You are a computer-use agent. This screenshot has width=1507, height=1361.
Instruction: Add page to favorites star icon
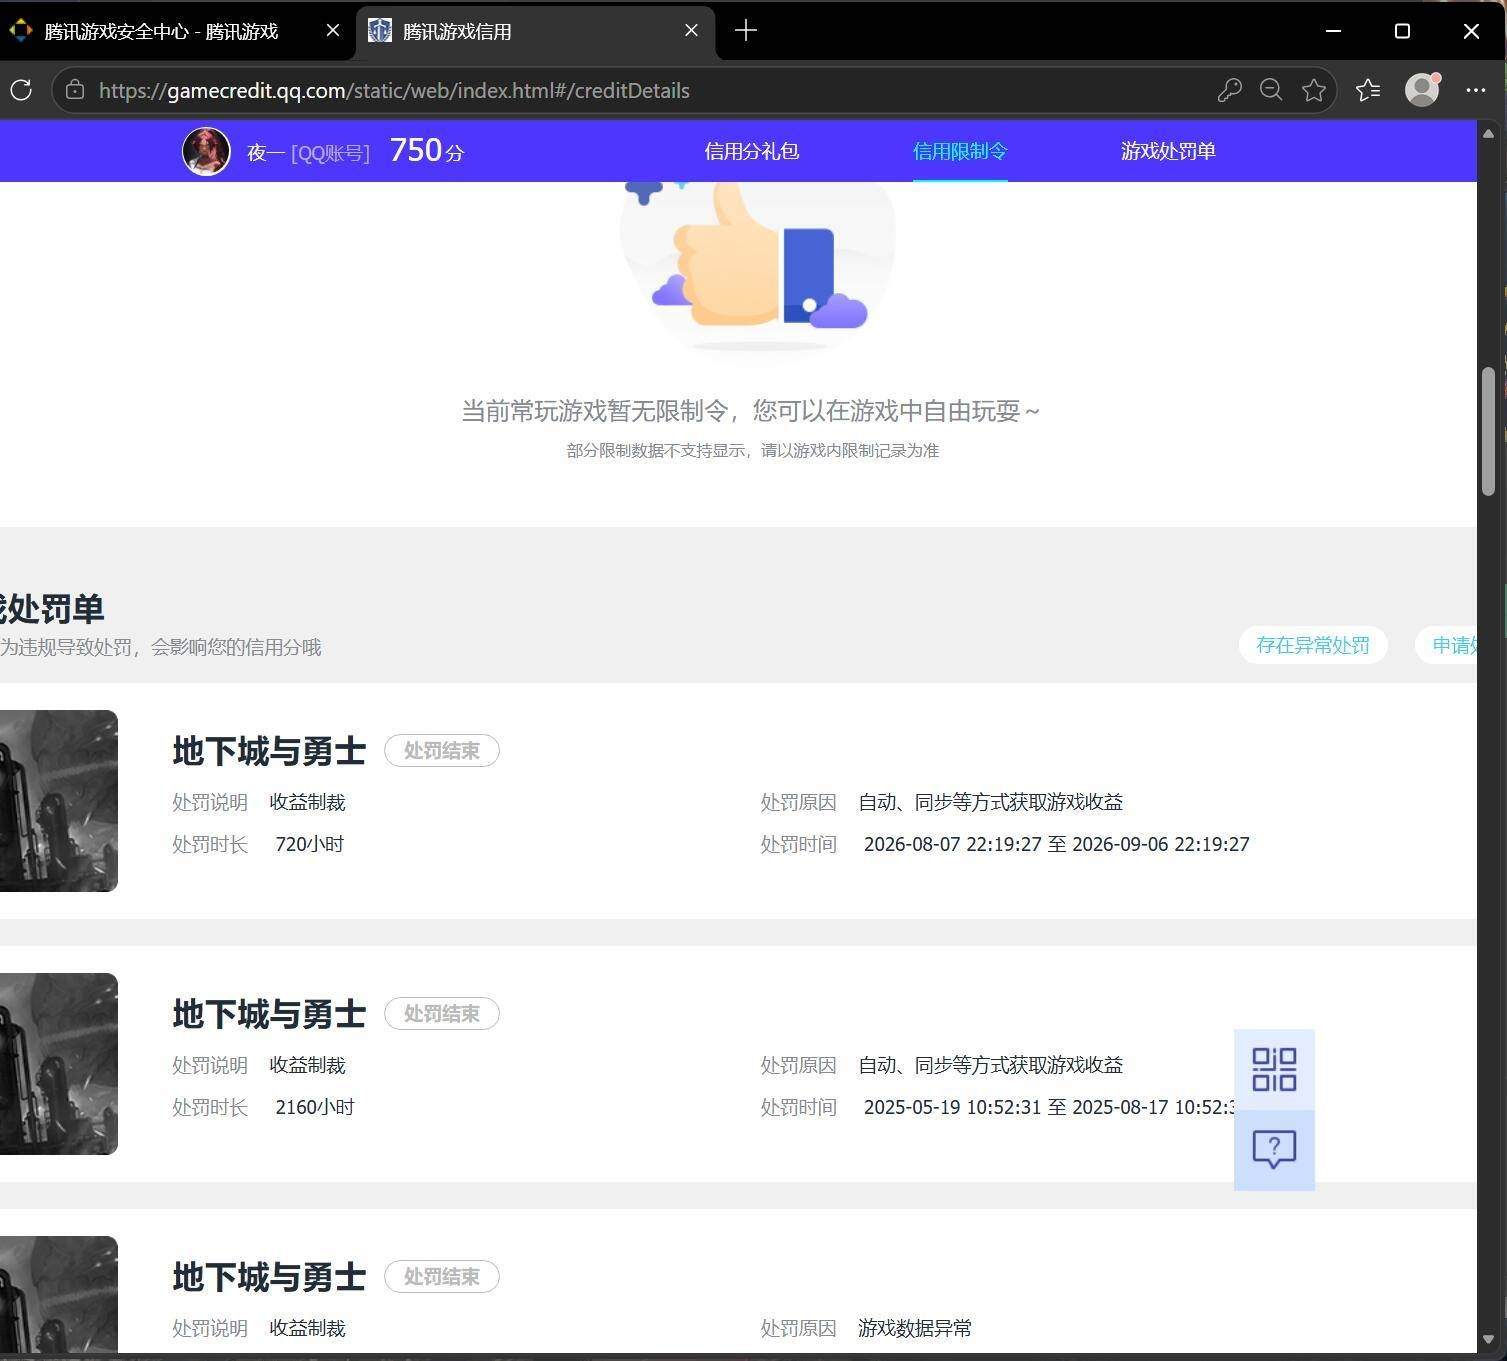tap(1314, 90)
